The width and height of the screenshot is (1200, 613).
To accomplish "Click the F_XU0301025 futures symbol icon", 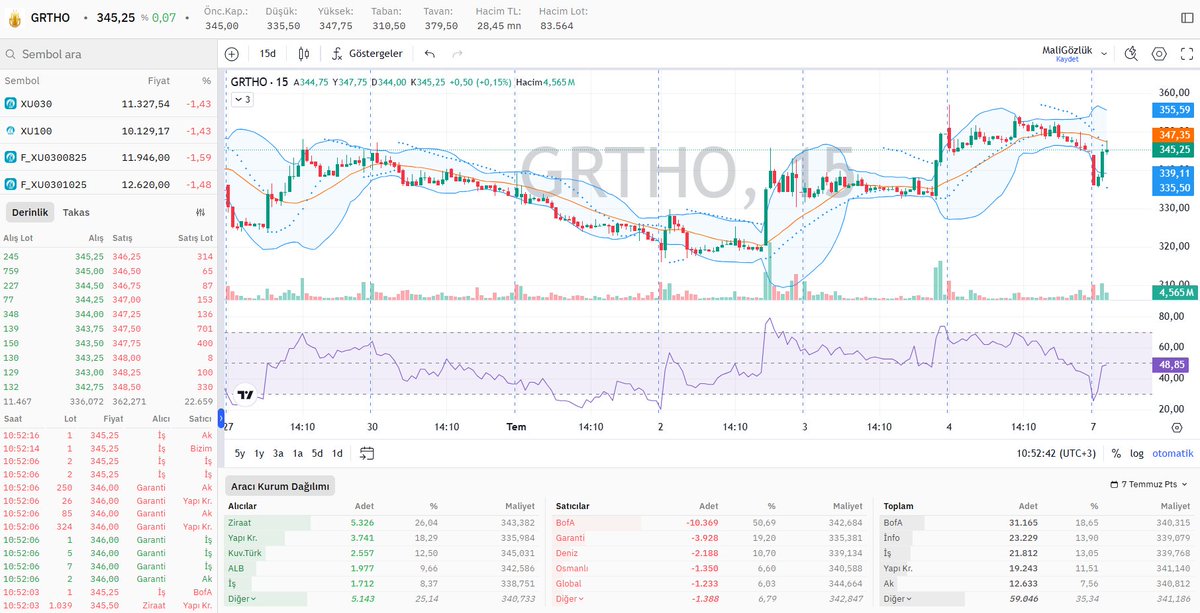I will [x=10, y=184].
